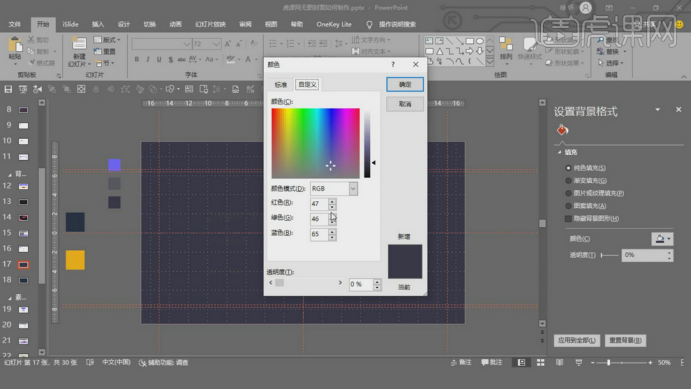Open the font size dropdown
692x389 pixels.
click(x=216, y=44)
